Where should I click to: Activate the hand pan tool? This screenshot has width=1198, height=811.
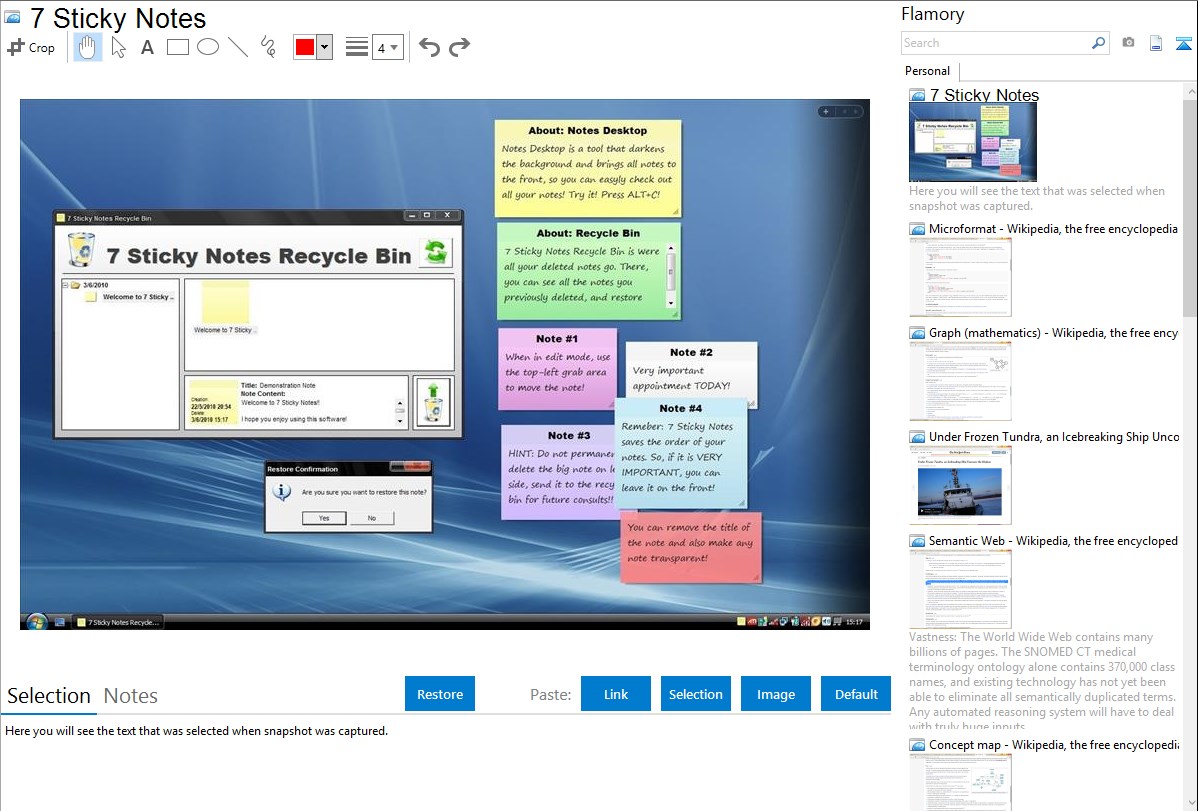[87, 47]
